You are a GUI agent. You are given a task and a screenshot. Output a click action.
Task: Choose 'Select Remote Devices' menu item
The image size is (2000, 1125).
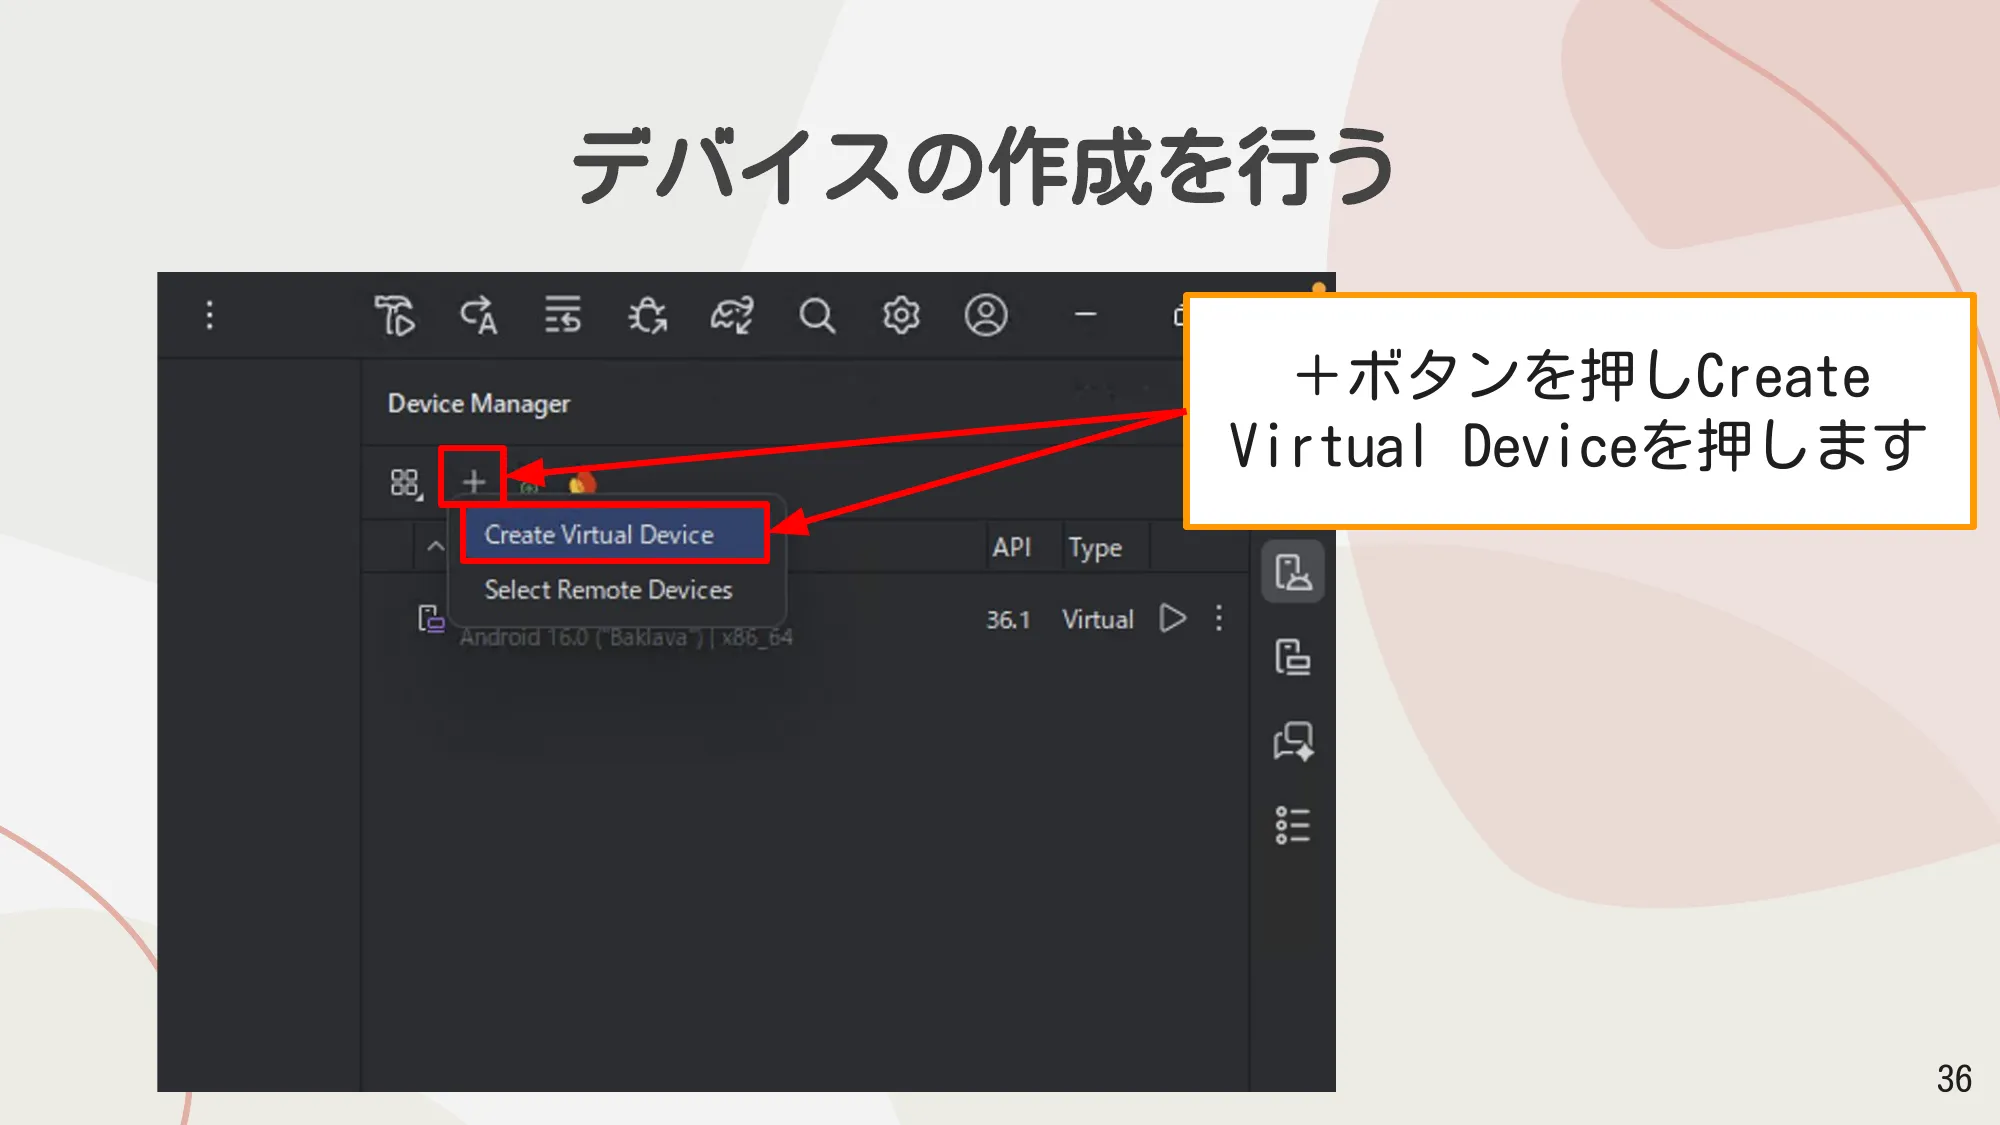pyautogui.click(x=607, y=590)
